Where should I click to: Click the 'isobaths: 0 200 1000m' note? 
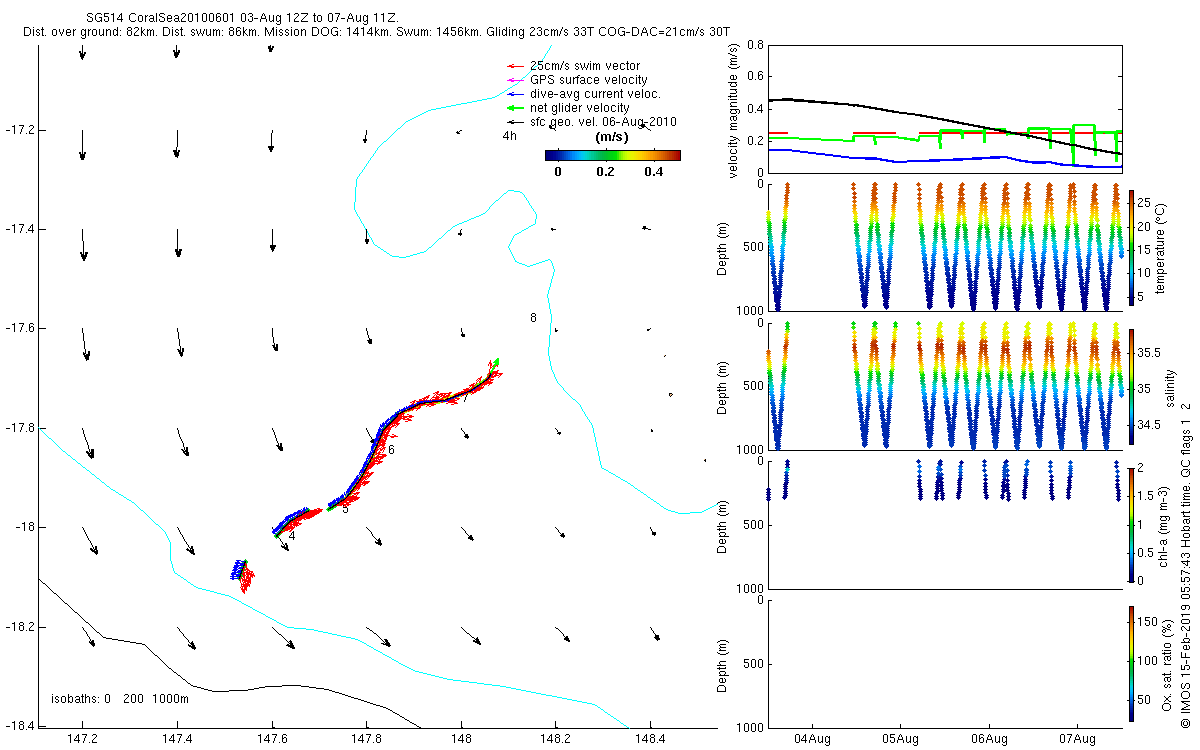pos(119,698)
